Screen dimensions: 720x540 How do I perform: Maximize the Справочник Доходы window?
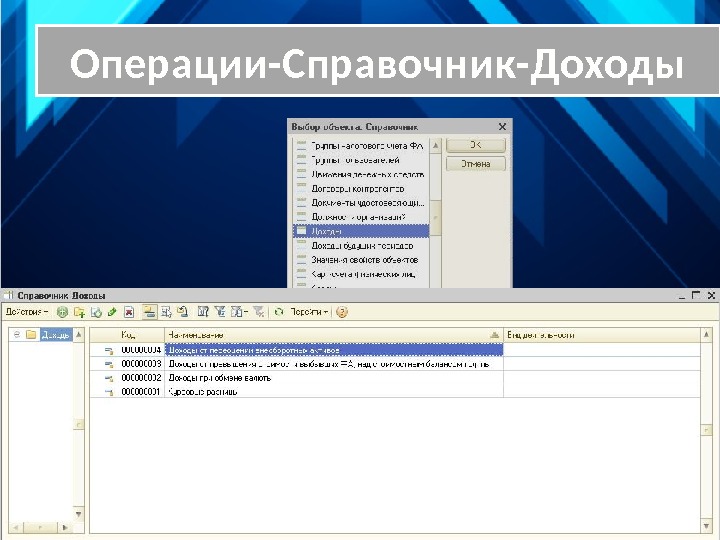tap(696, 295)
